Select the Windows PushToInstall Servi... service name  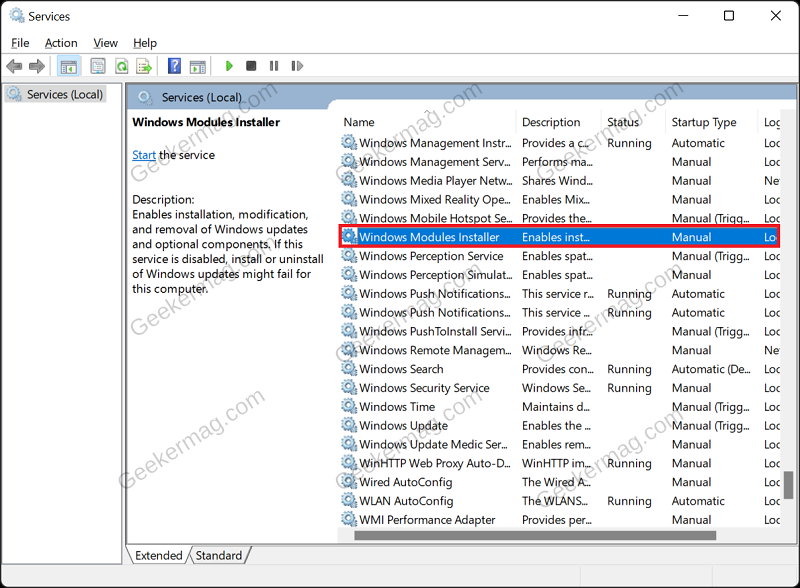click(435, 331)
